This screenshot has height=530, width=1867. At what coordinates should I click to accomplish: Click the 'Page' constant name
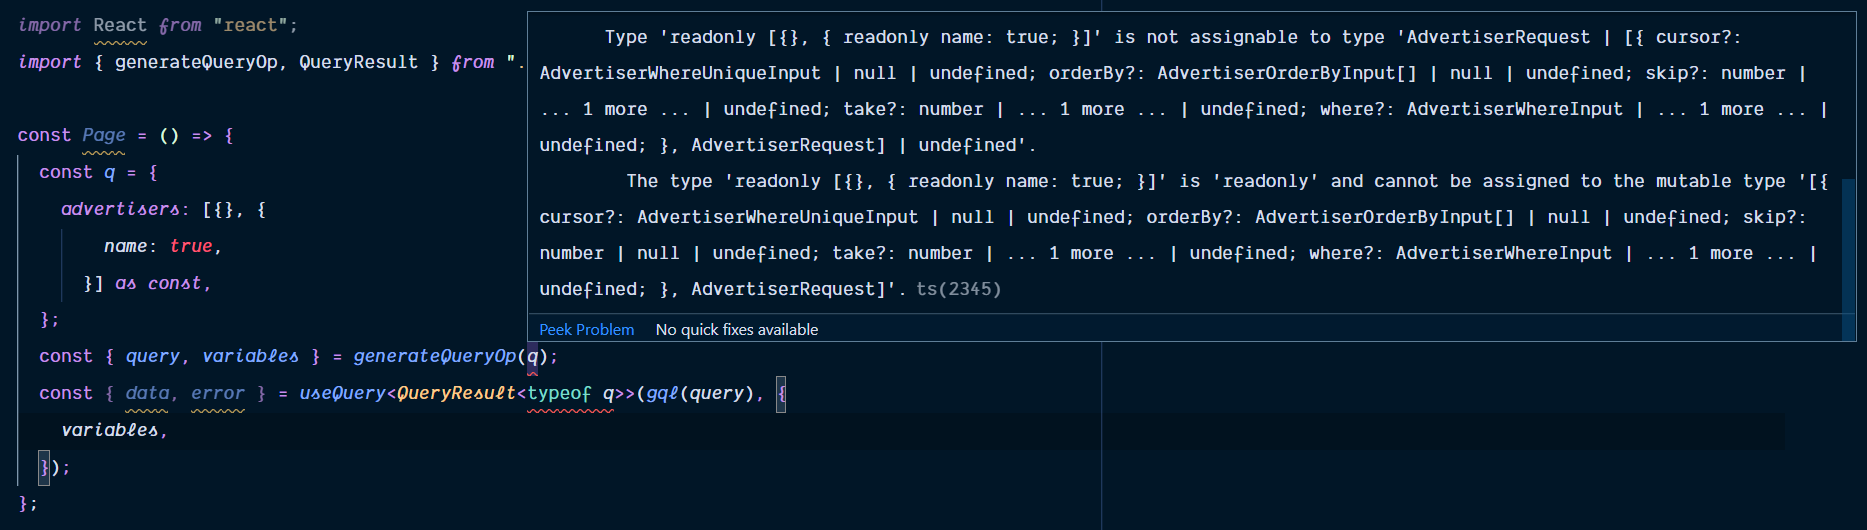(104, 135)
